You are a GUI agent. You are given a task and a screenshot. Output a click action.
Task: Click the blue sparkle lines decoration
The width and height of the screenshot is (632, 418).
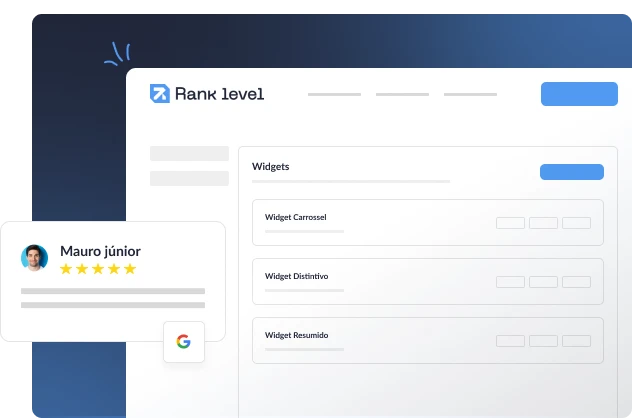117,54
